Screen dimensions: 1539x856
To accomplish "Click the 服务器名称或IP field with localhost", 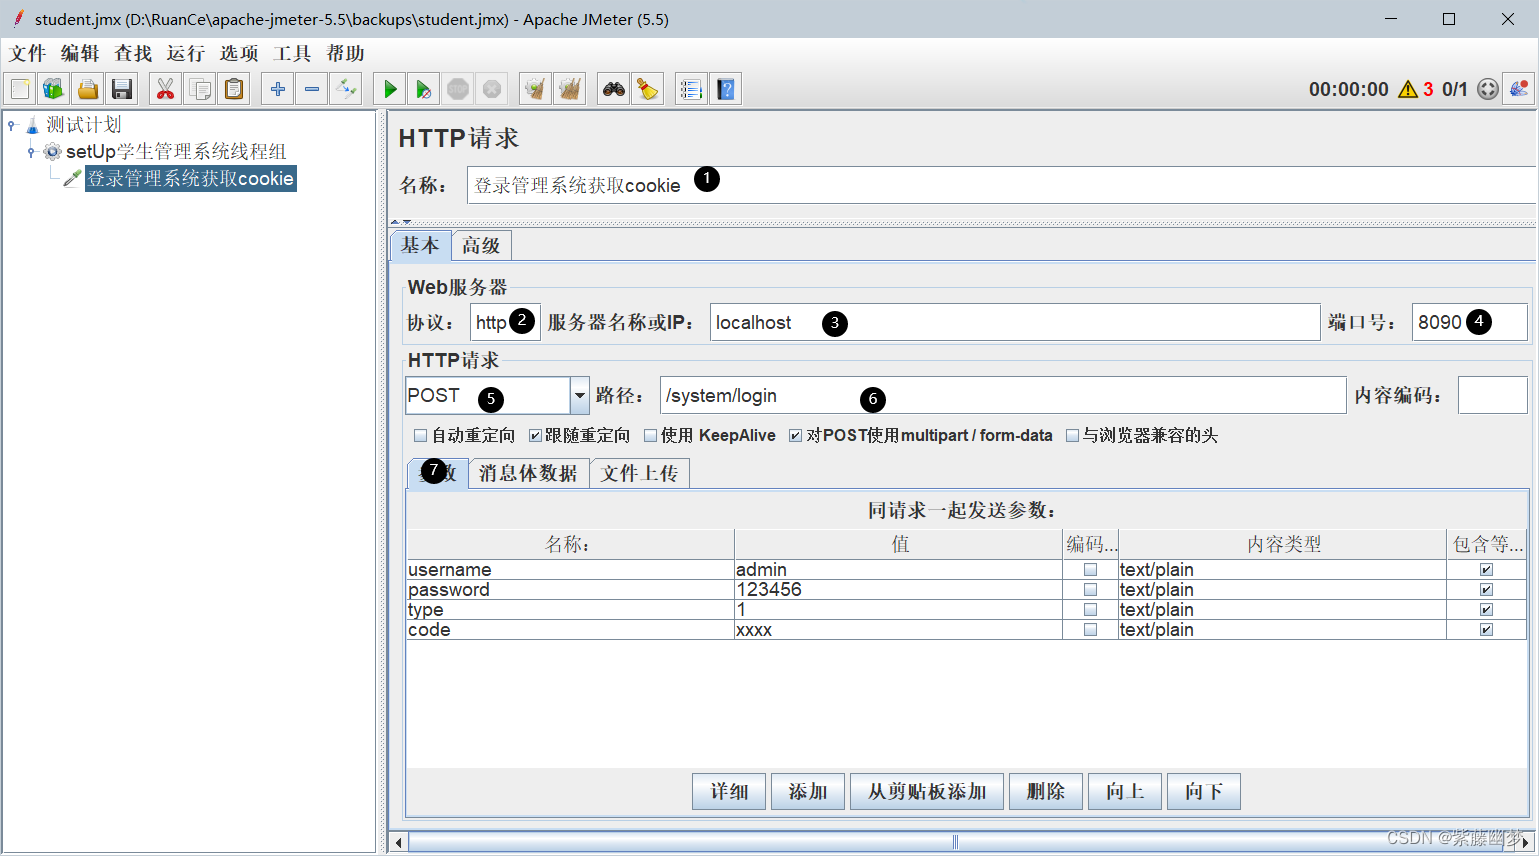I will coord(1015,322).
